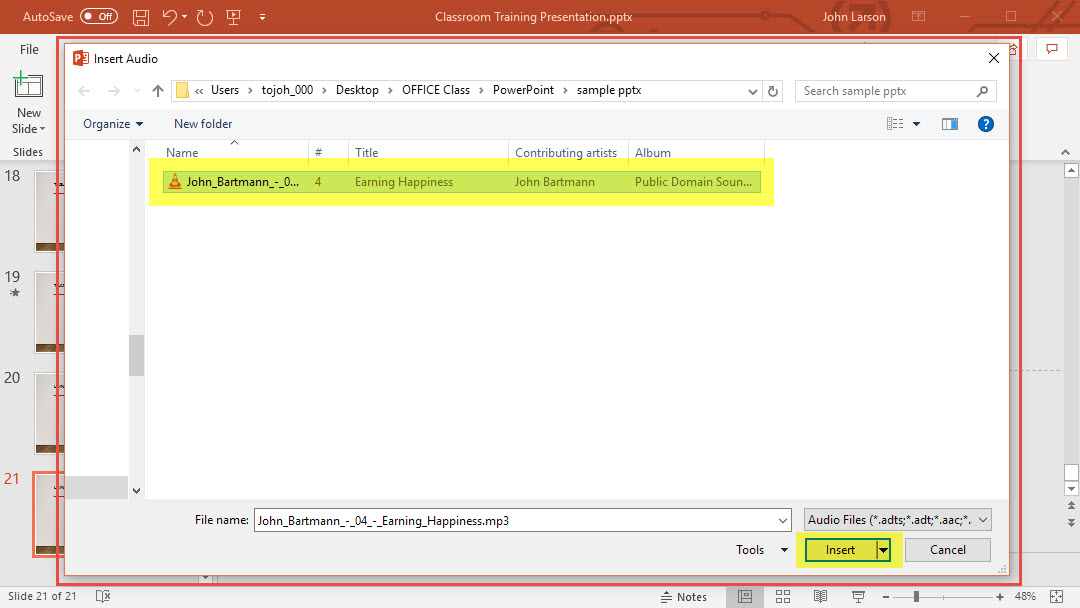1080x608 pixels.
Task: Open the File tab
Action: pyautogui.click(x=30, y=49)
